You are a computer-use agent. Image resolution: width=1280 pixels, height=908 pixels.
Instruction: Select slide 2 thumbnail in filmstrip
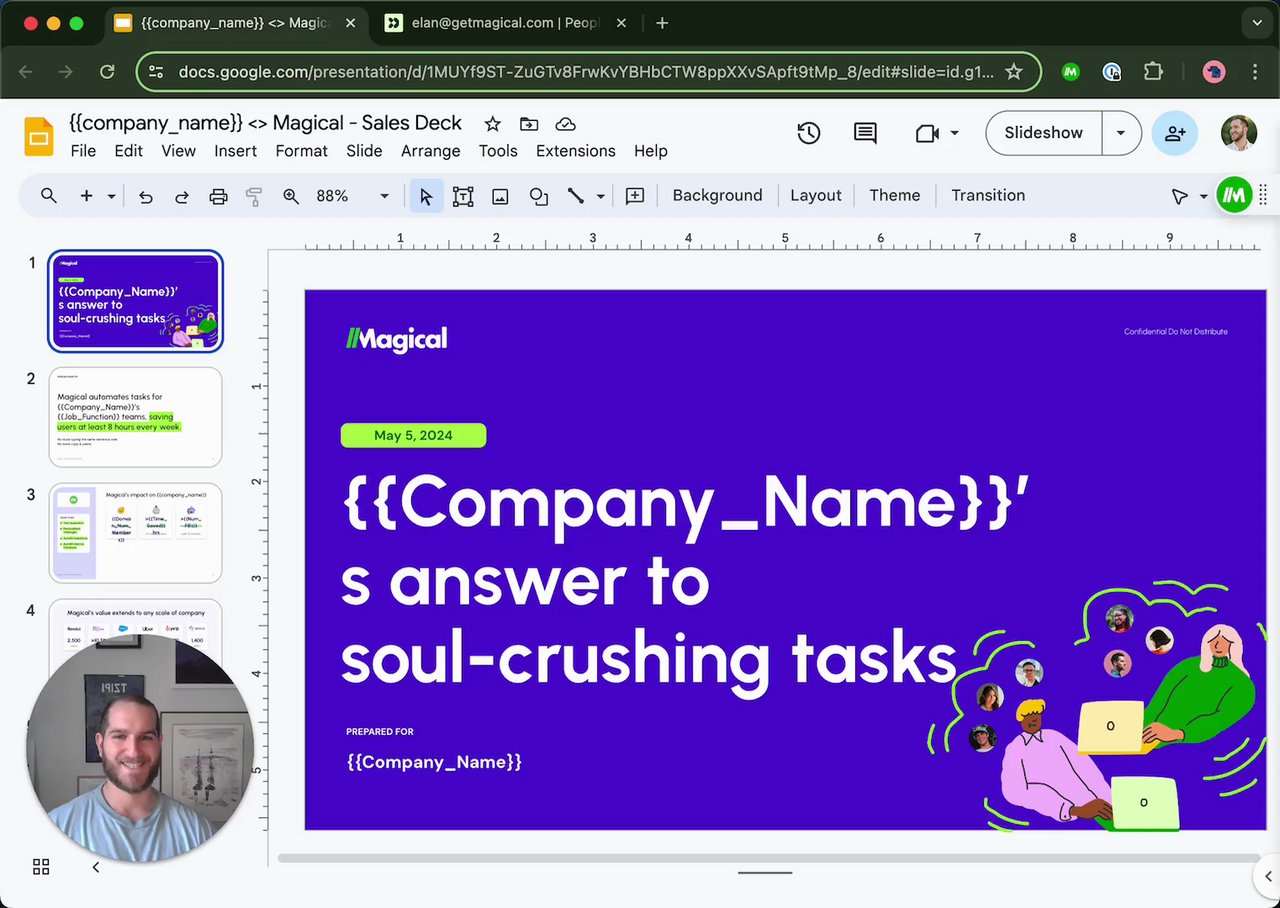pyautogui.click(x=136, y=417)
